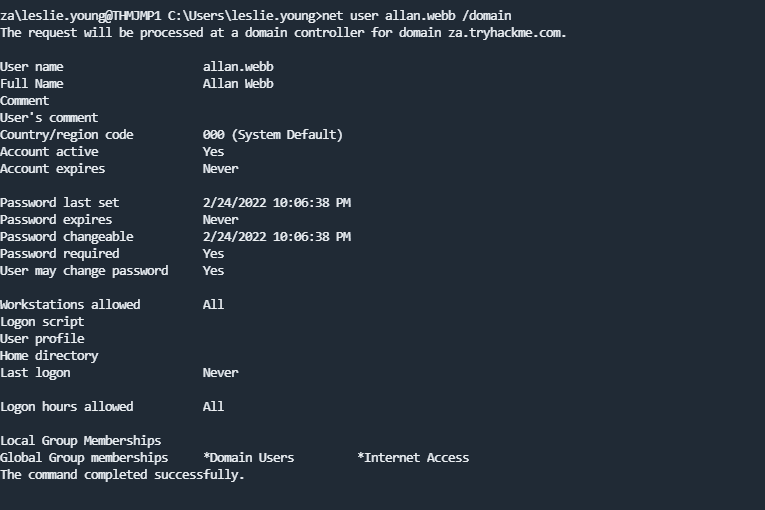Viewport: 765px width, 510px height.
Task: Click the Password last set timestamp
Action: 276,203
